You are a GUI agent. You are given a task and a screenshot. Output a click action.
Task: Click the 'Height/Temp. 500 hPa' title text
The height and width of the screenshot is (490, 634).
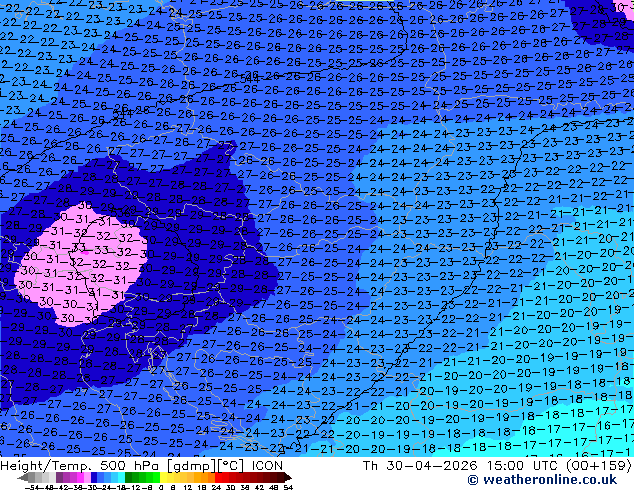coord(80,466)
